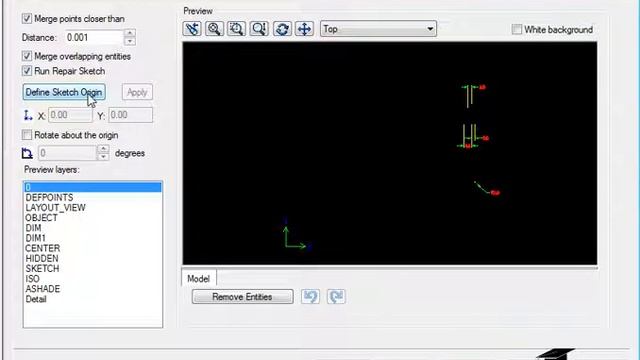The width and height of the screenshot is (640, 360).
Task: Enable Rotate about the origin
Action: 27,135
